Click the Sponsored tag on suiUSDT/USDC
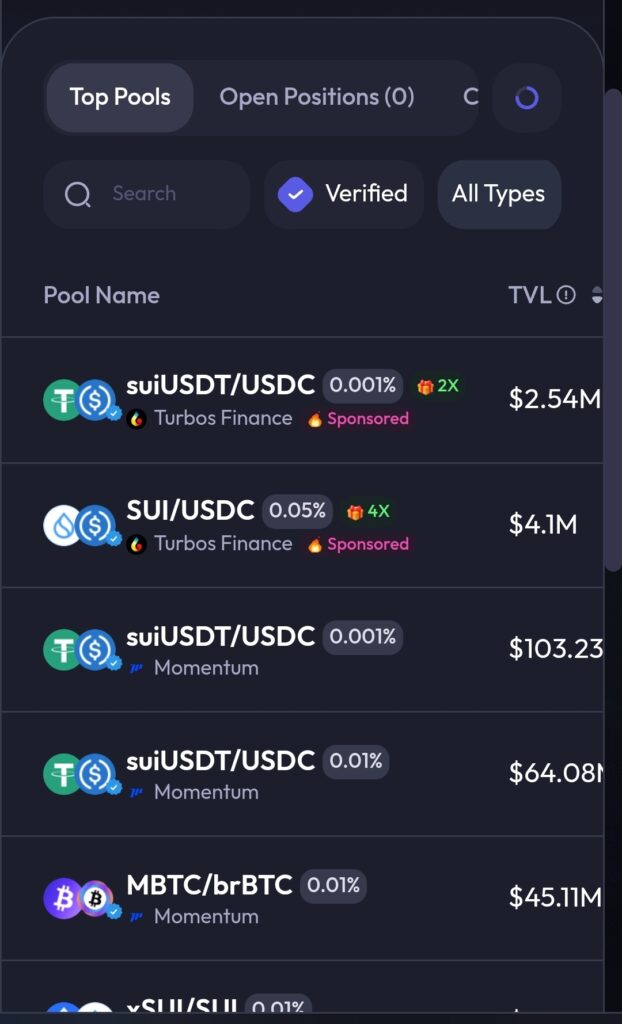The image size is (622, 1024). (x=358, y=419)
